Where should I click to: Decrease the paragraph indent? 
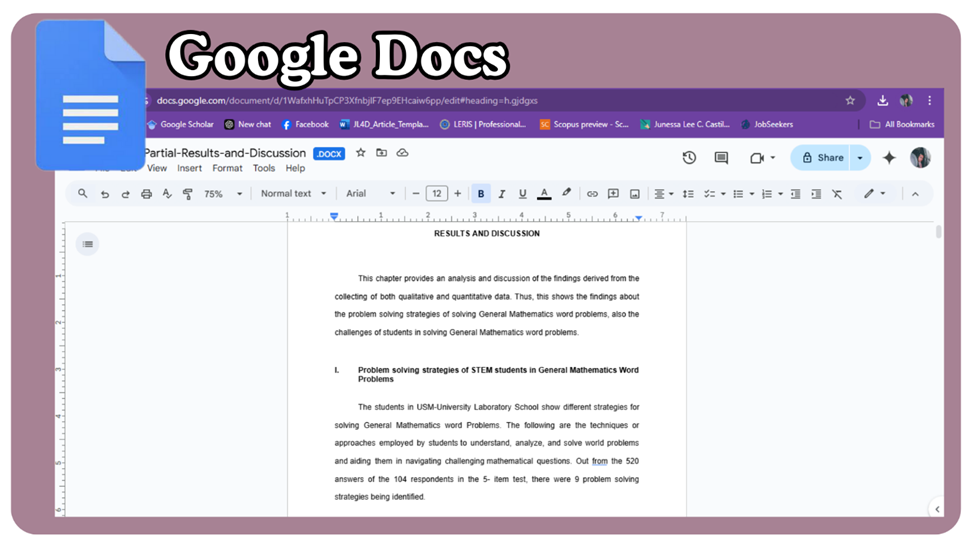point(795,194)
